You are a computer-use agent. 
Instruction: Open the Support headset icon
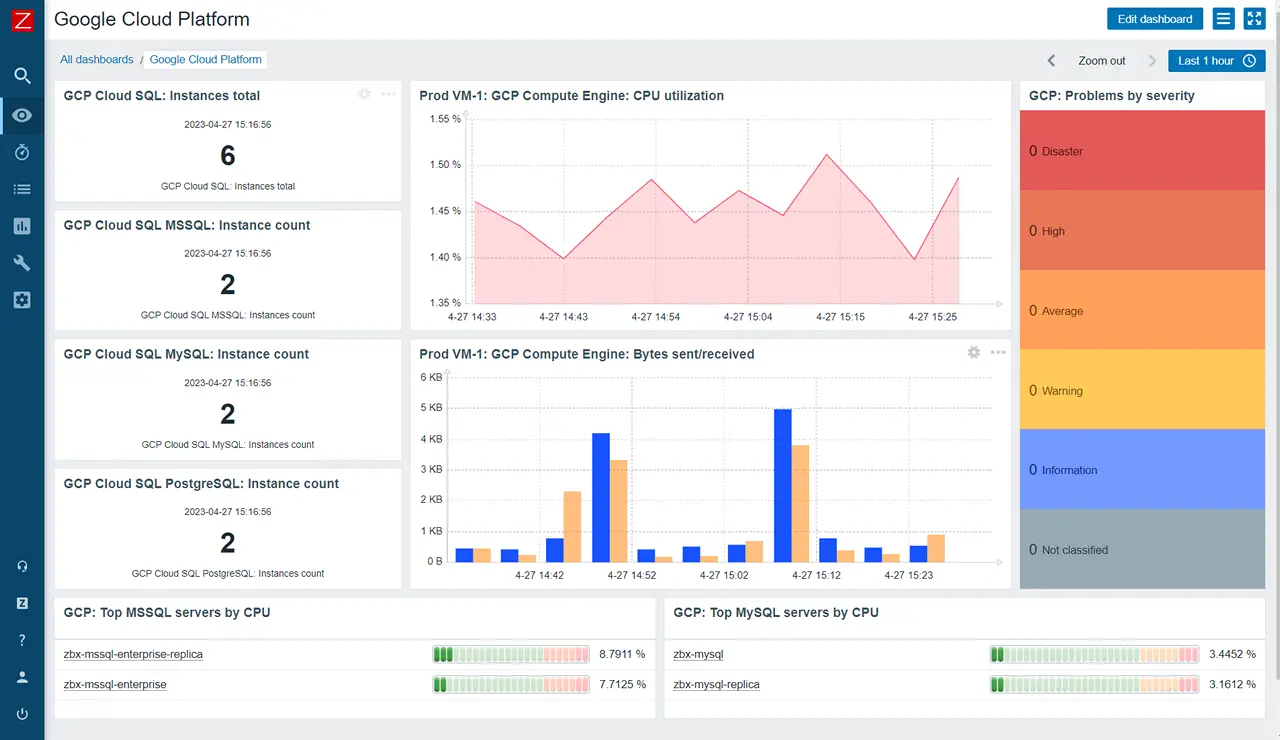pyautogui.click(x=22, y=566)
